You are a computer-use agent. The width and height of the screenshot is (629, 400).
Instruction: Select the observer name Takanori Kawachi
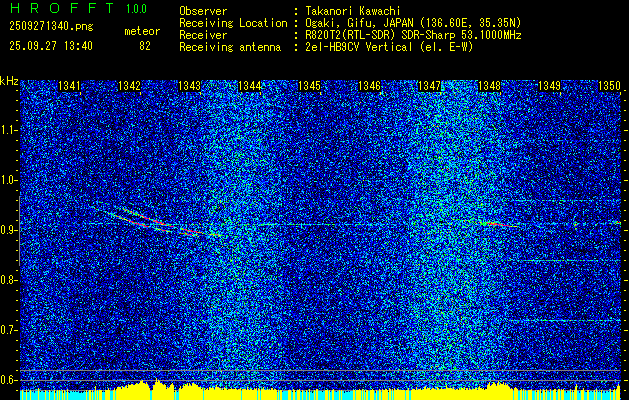pyautogui.click(x=351, y=11)
